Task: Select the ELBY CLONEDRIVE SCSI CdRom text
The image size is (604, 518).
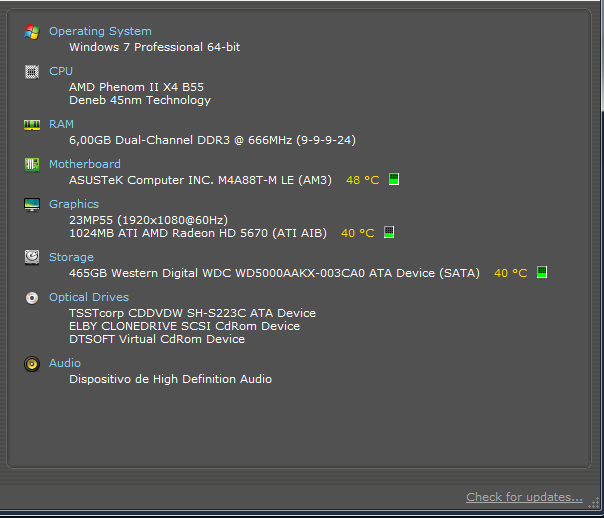Action: click(184, 326)
